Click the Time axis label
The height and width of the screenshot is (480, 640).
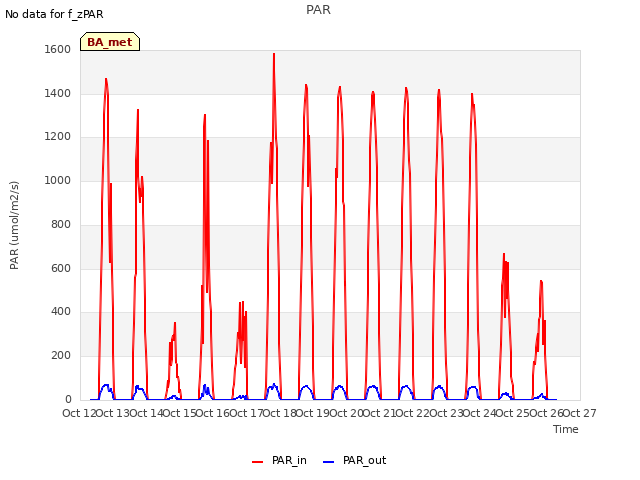566,429
